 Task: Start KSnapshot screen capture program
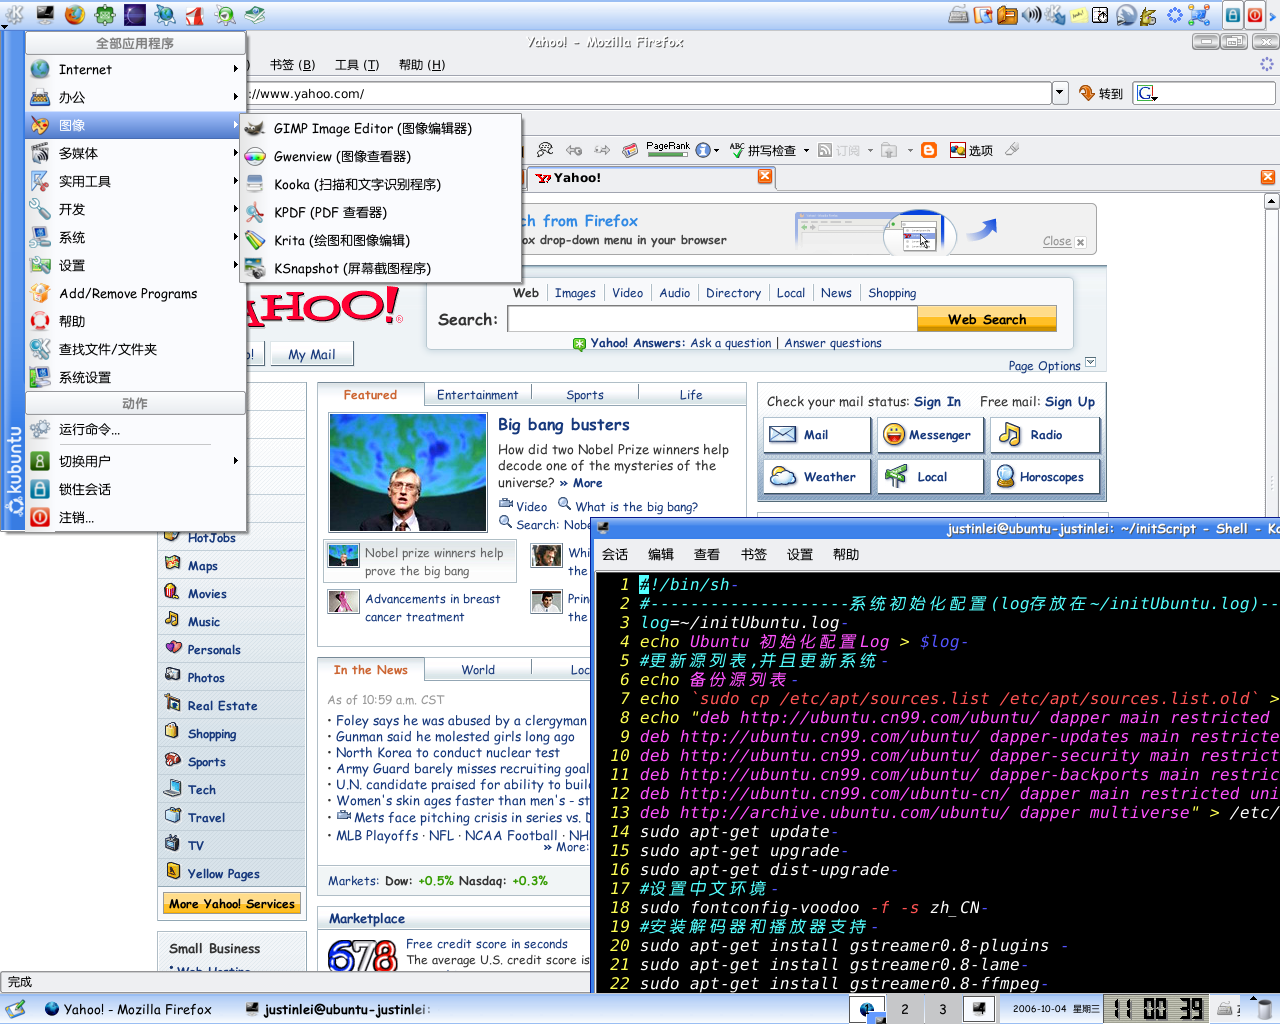(380, 268)
